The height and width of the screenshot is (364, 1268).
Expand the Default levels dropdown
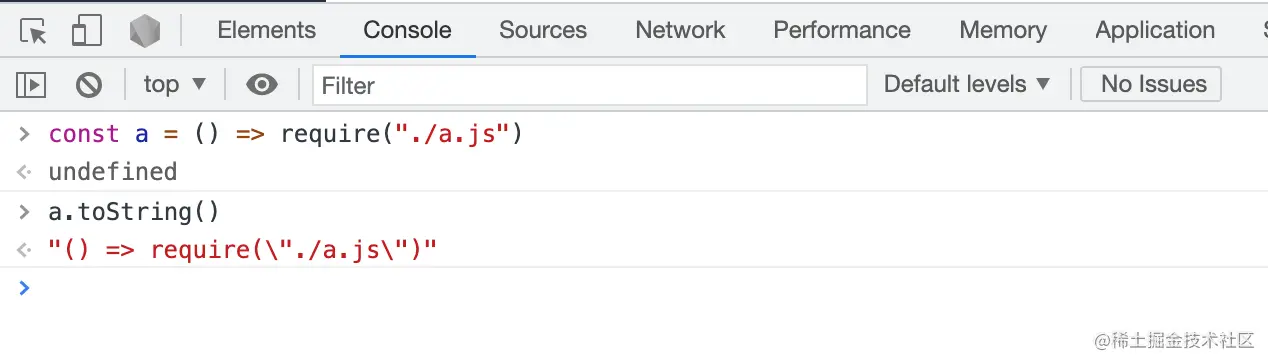(967, 85)
